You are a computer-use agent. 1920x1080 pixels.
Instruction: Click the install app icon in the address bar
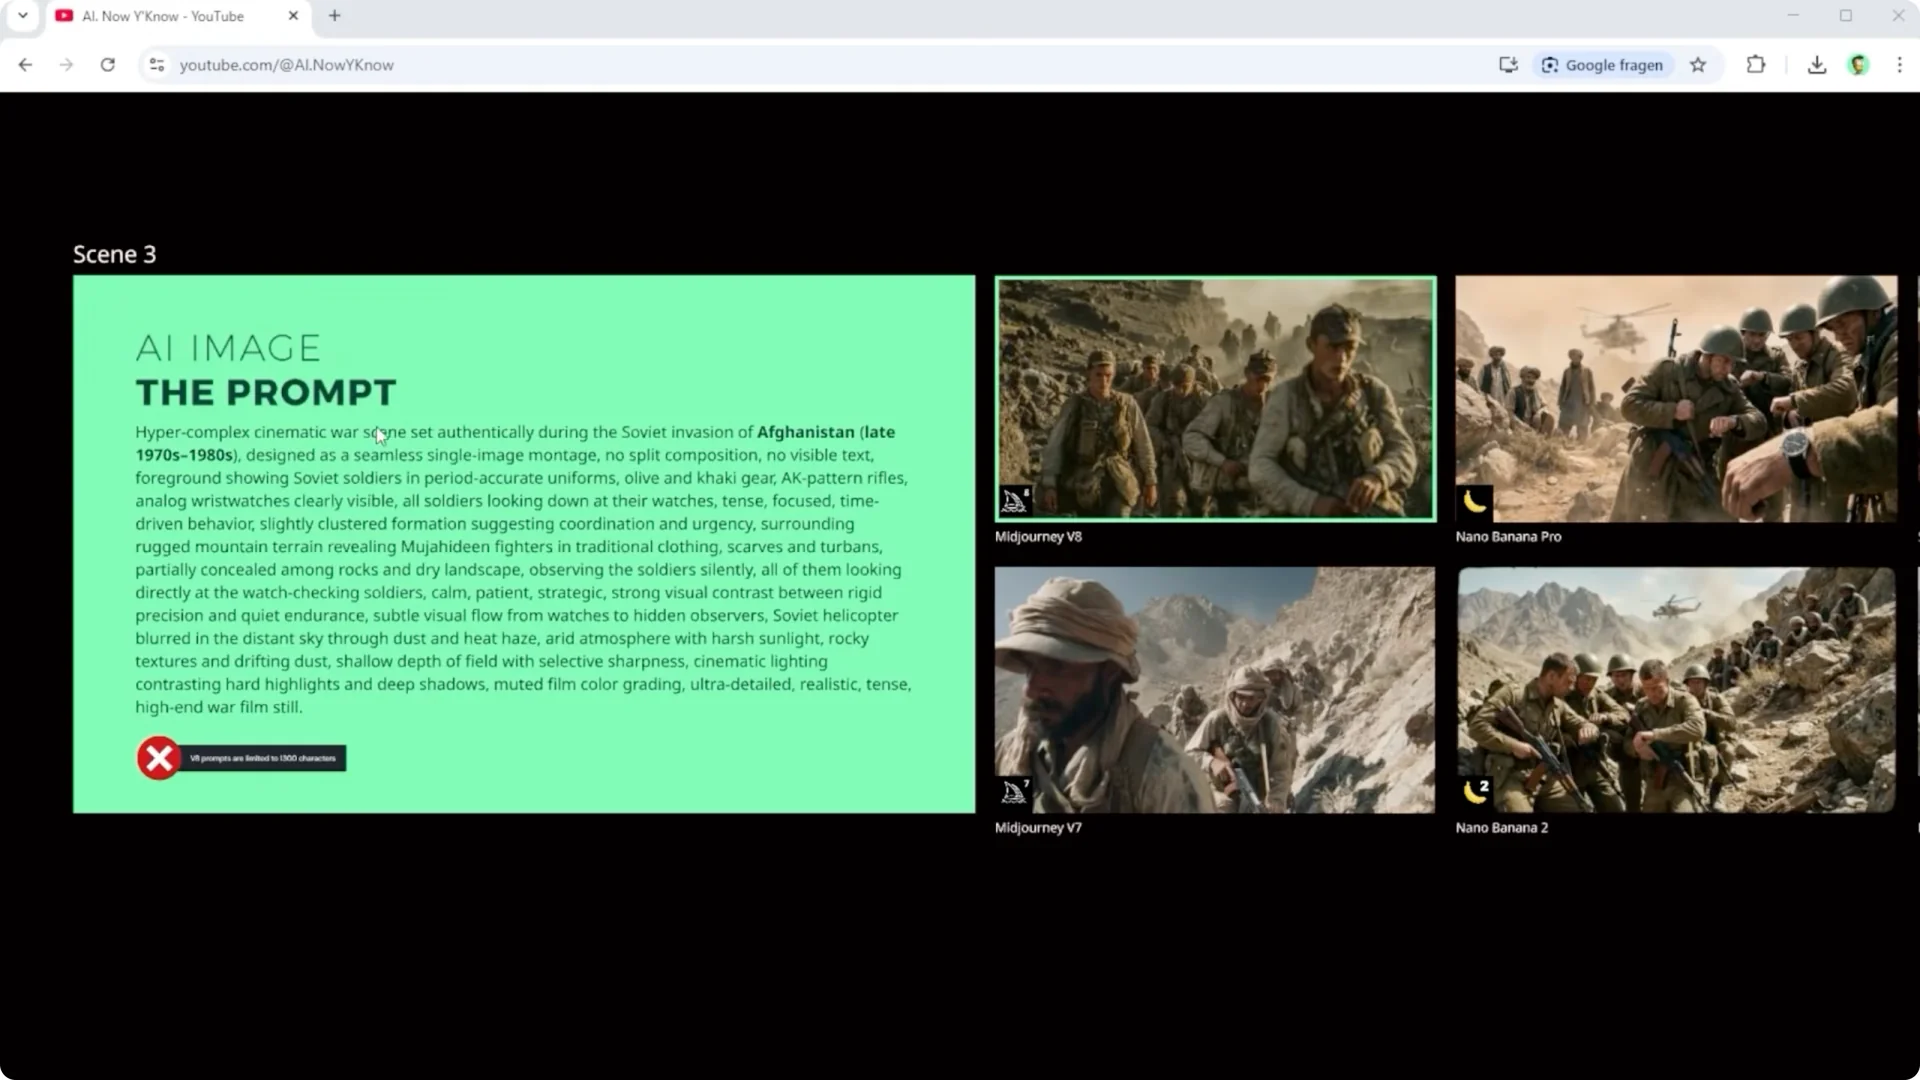click(1508, 65)
